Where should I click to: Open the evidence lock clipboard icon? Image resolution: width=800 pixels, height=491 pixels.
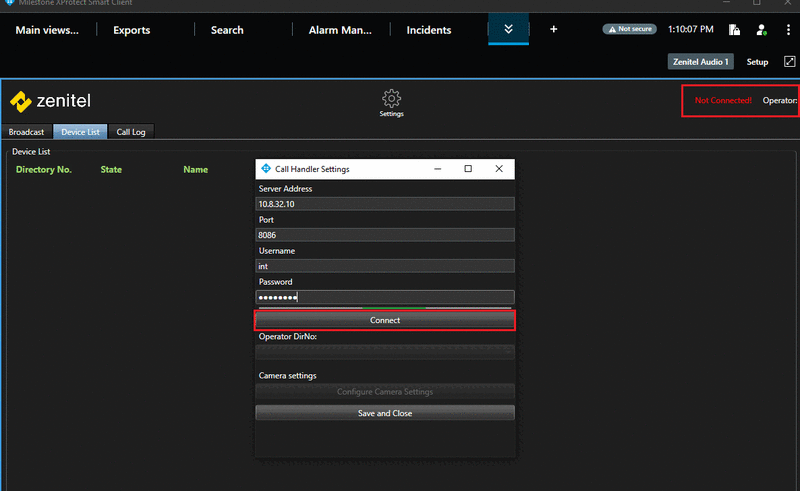(x=734, y=30)
